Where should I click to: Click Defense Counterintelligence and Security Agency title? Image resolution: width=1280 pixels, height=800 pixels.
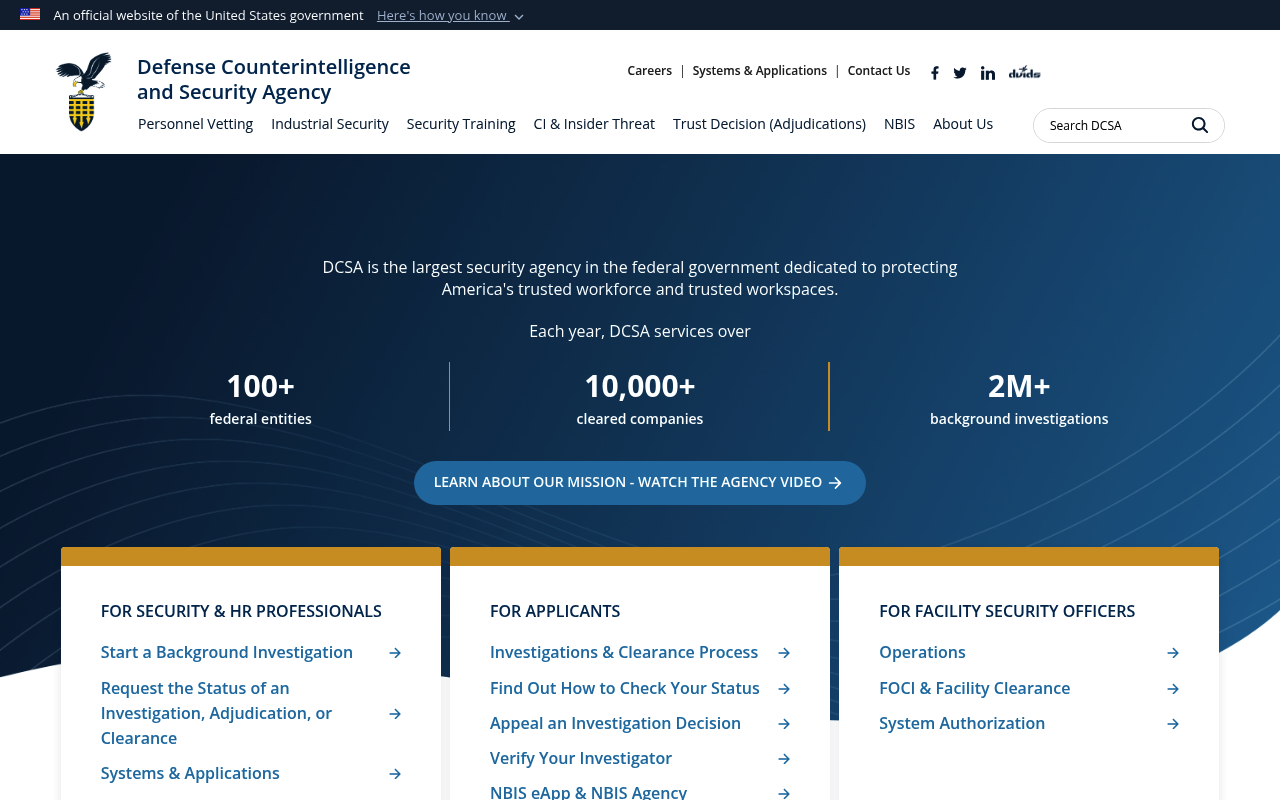[x=274, y=80]
